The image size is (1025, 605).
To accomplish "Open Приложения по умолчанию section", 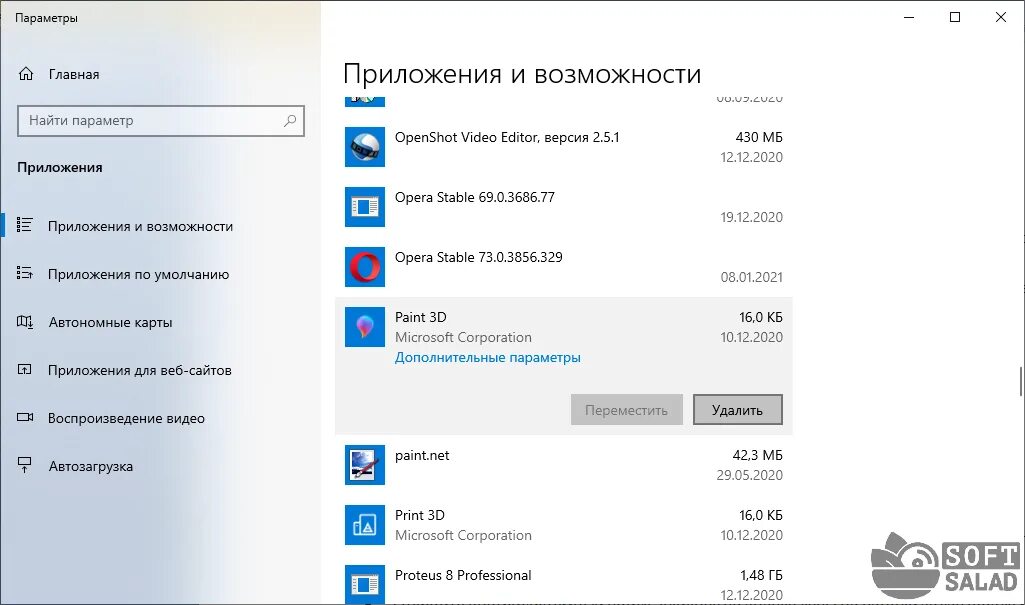I will click(x=139, y=274).
